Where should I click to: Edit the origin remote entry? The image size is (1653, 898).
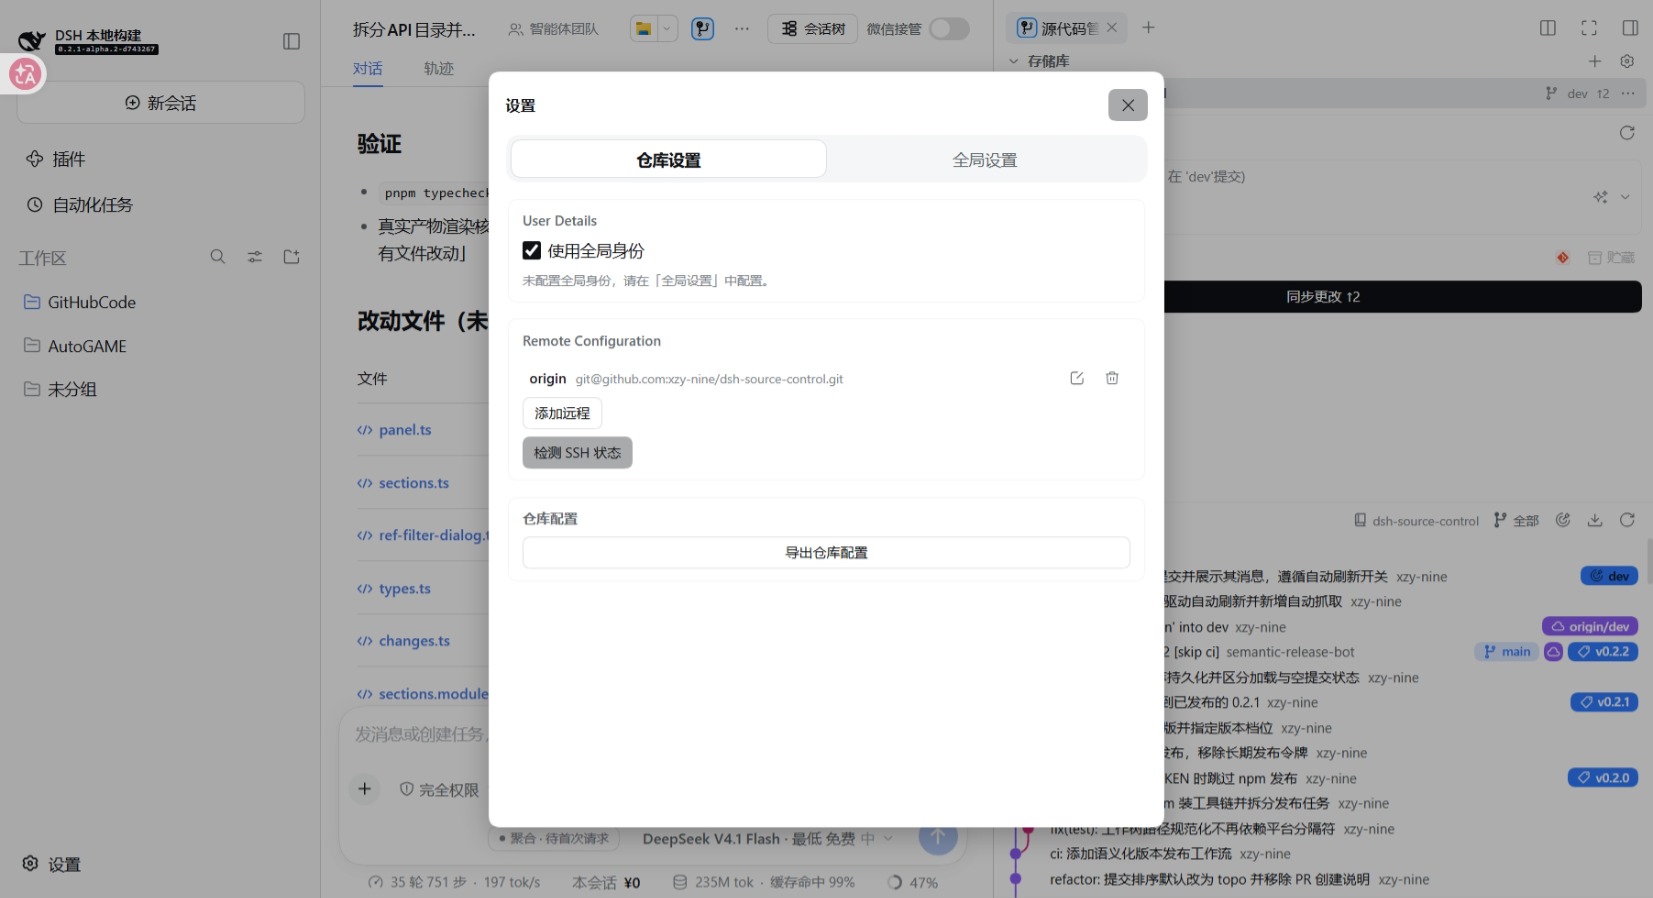point(1077,378)
